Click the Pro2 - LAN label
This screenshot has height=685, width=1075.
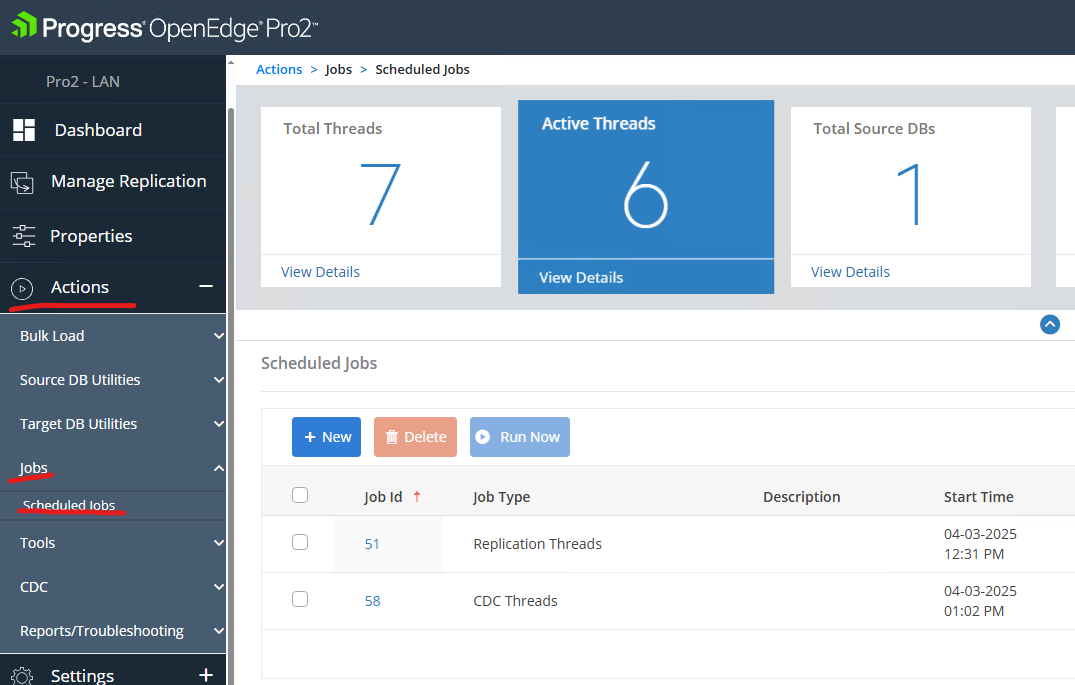(83, 82)
